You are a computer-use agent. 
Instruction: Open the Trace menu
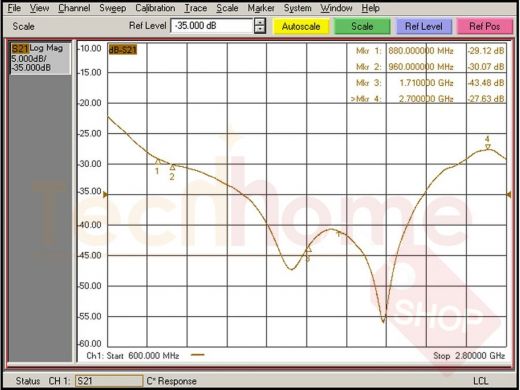196,8
